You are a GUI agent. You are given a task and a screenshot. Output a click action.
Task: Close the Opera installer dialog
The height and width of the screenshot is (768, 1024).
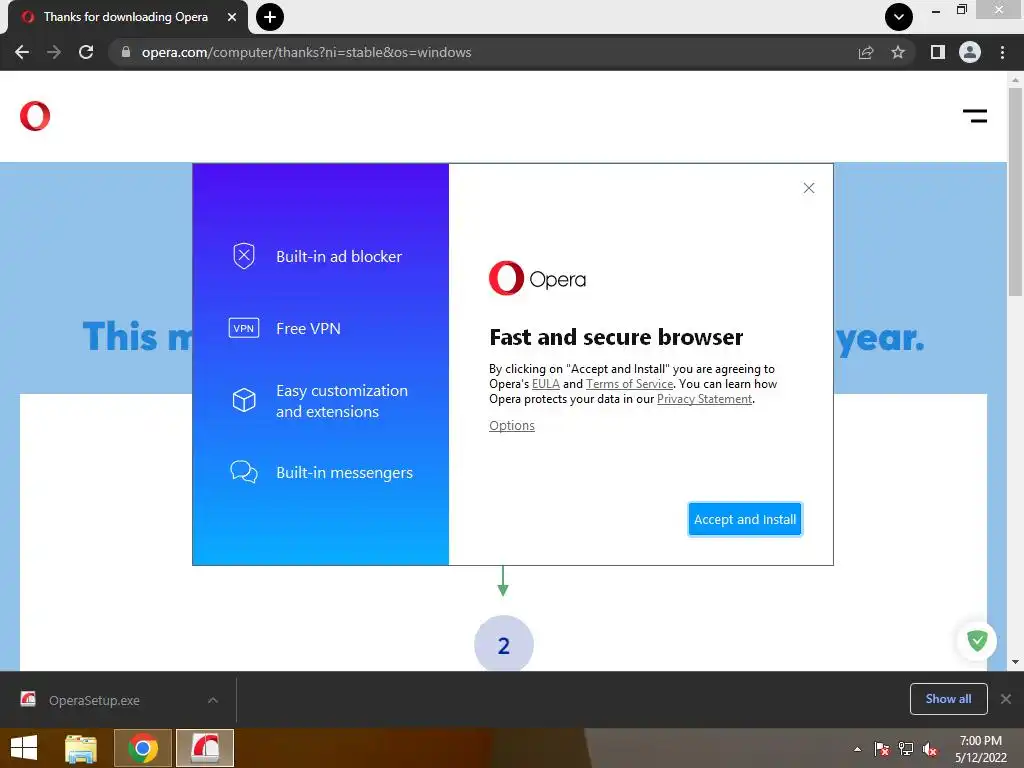click(x=808, y=188)
